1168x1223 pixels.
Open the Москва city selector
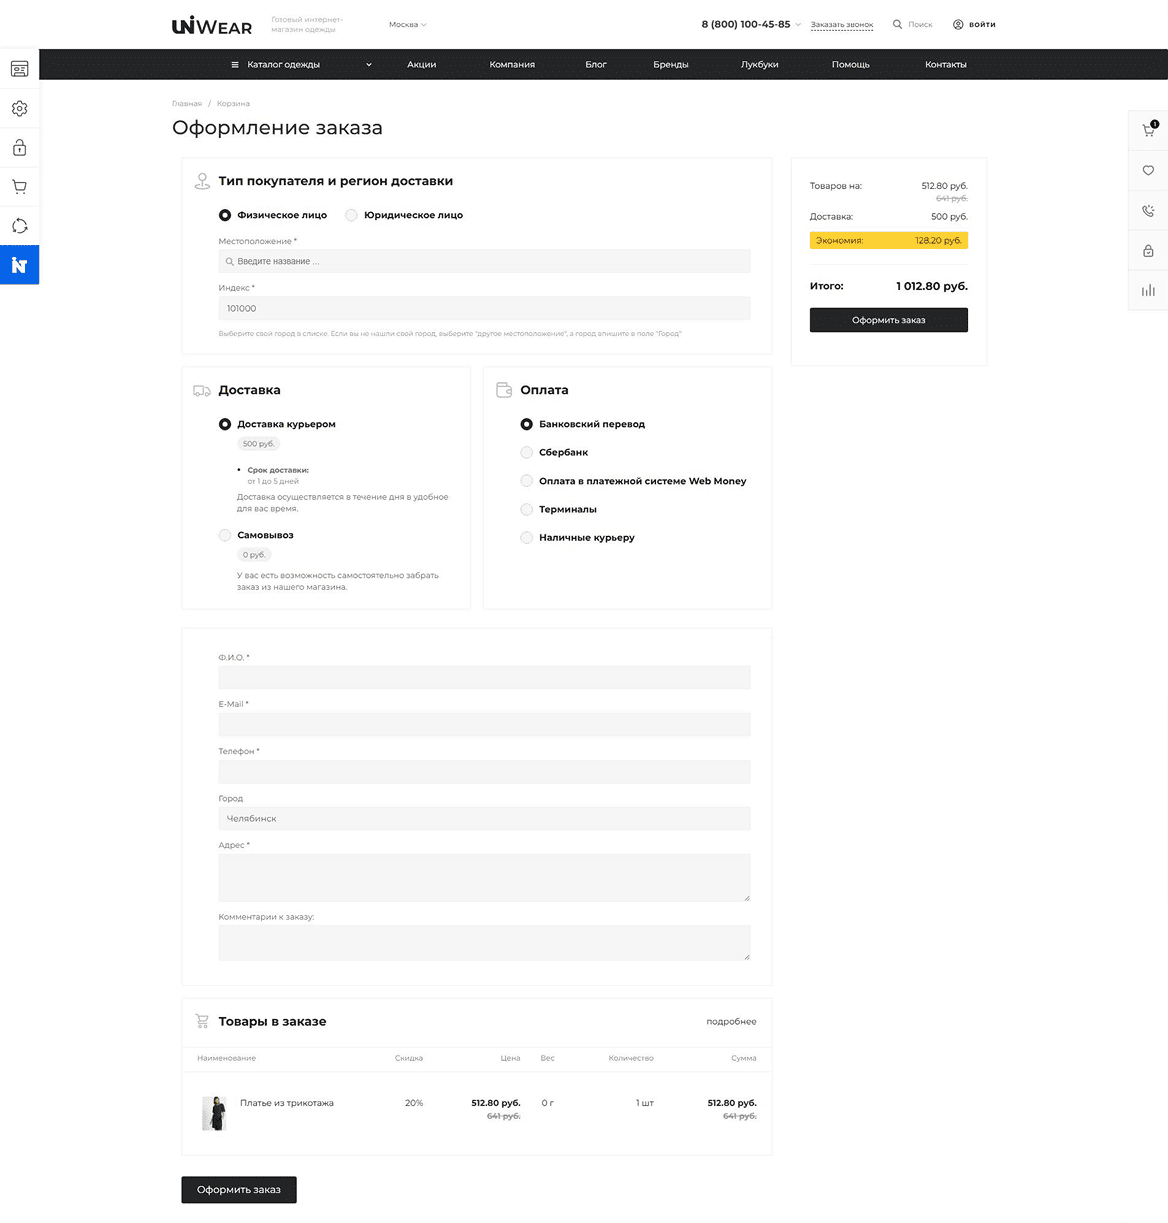click(x=407, y=24)
